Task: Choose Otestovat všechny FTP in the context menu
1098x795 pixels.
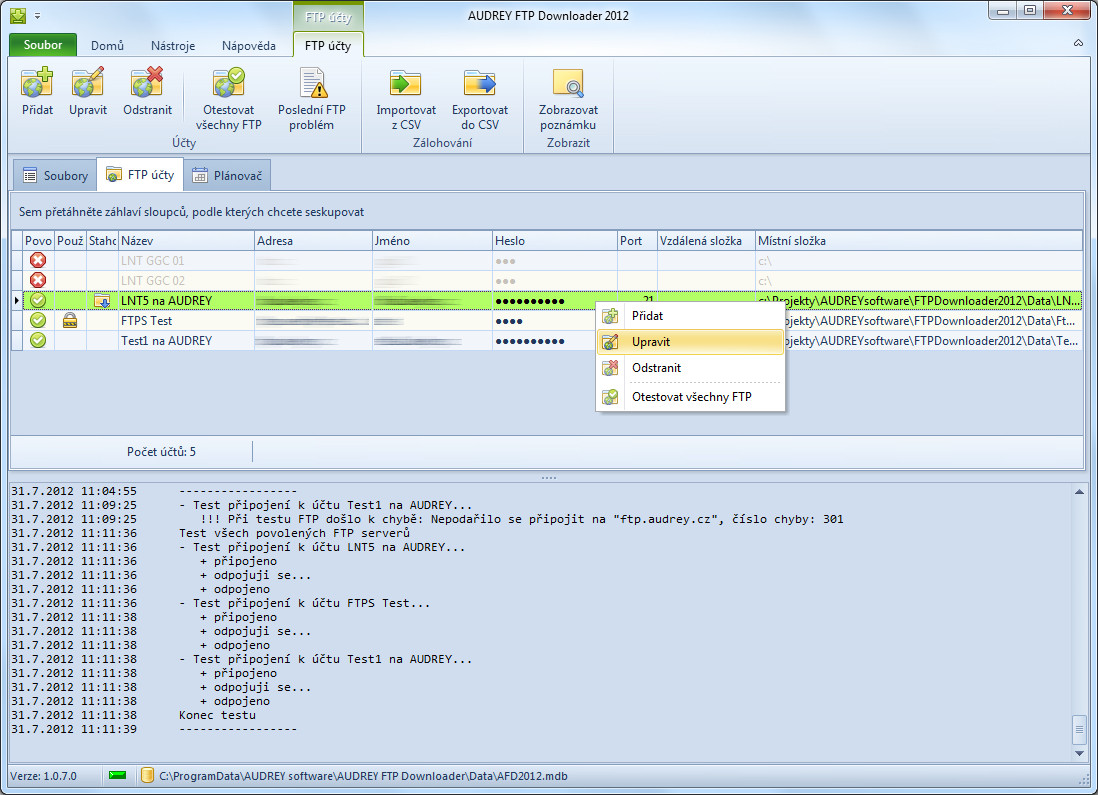Action: (690, 397)
